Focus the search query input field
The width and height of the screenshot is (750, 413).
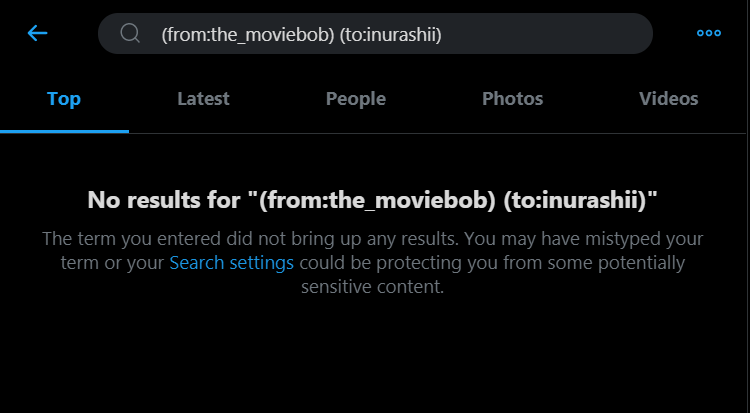[400, 34]
